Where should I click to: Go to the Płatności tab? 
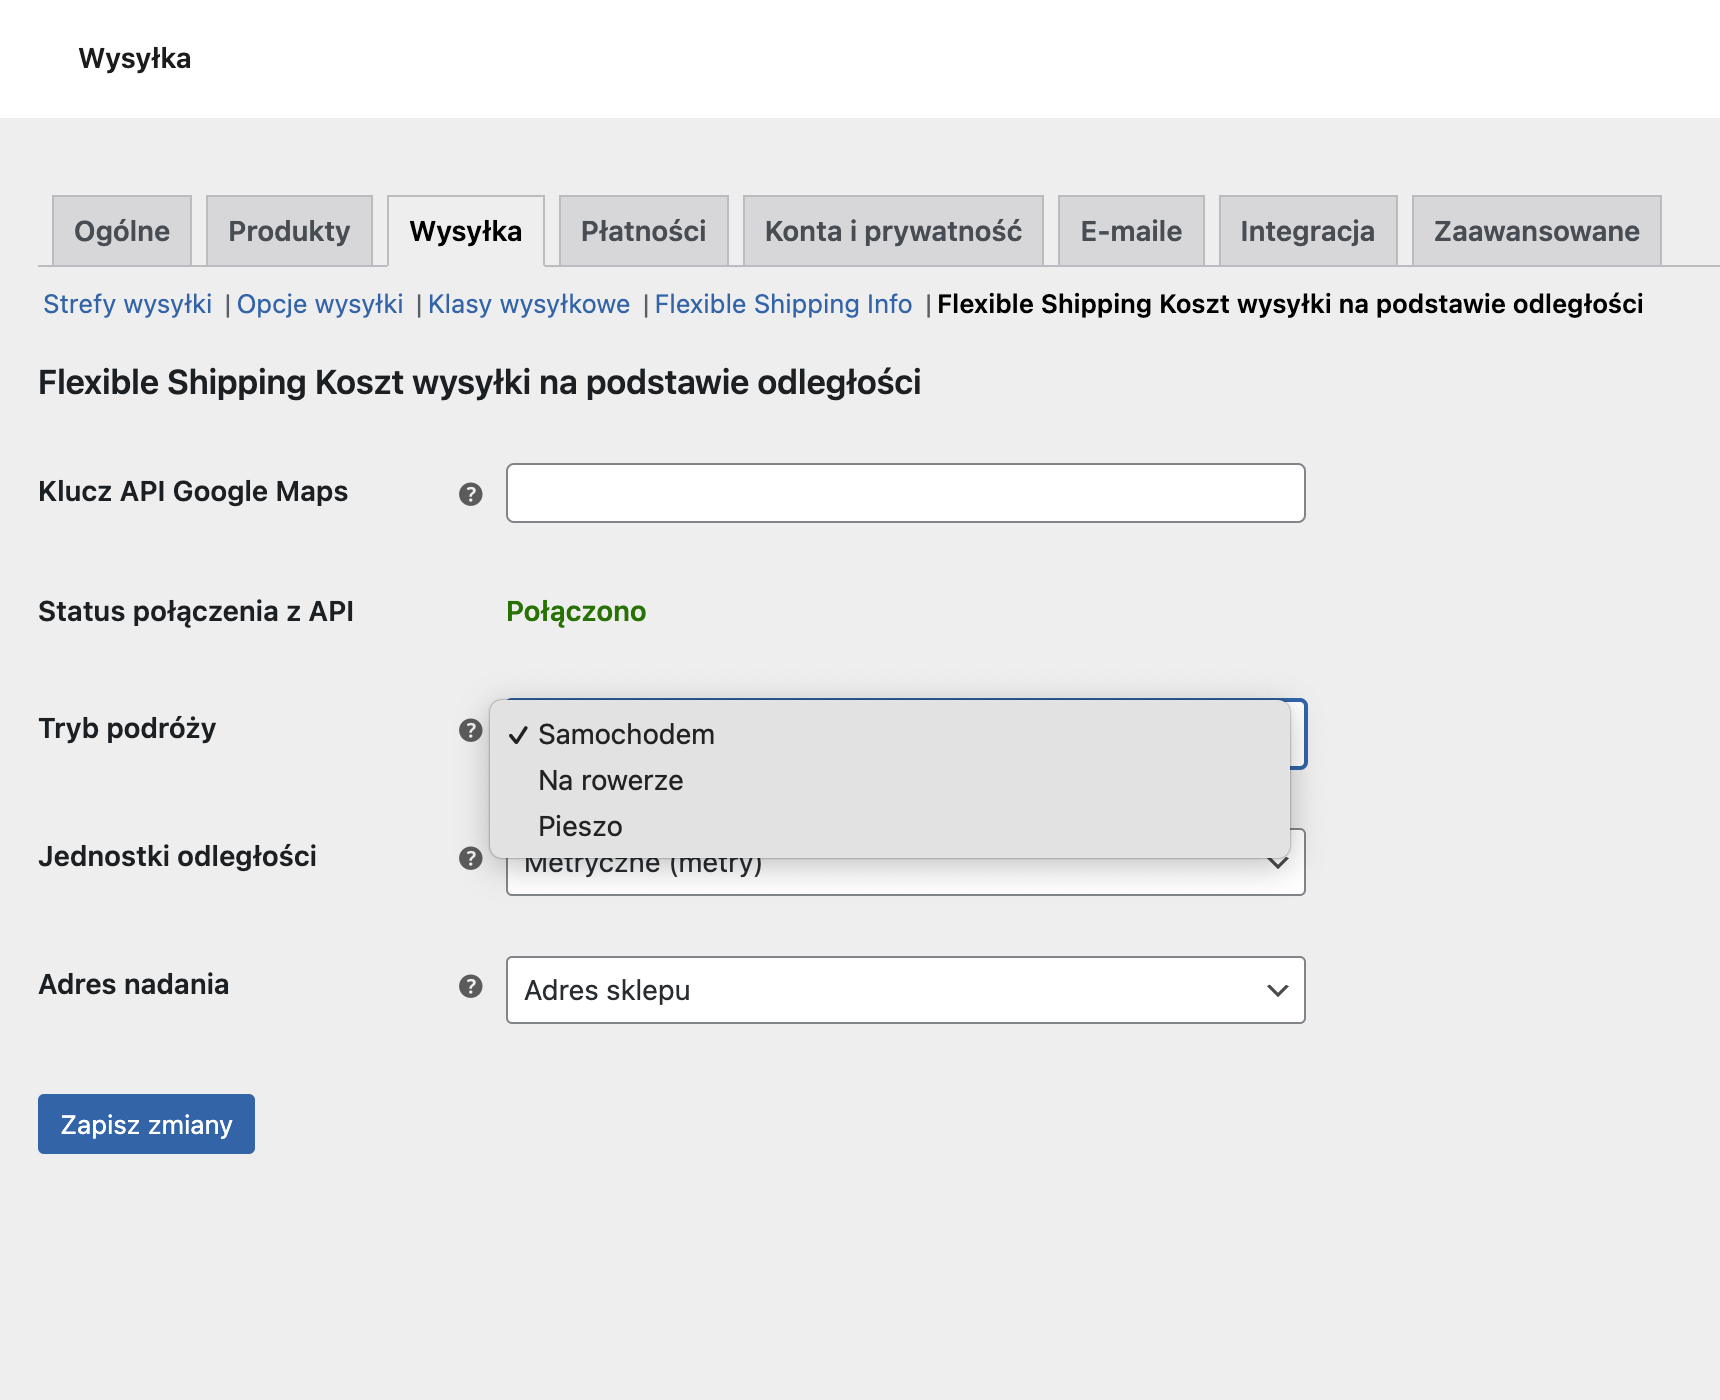643,231
